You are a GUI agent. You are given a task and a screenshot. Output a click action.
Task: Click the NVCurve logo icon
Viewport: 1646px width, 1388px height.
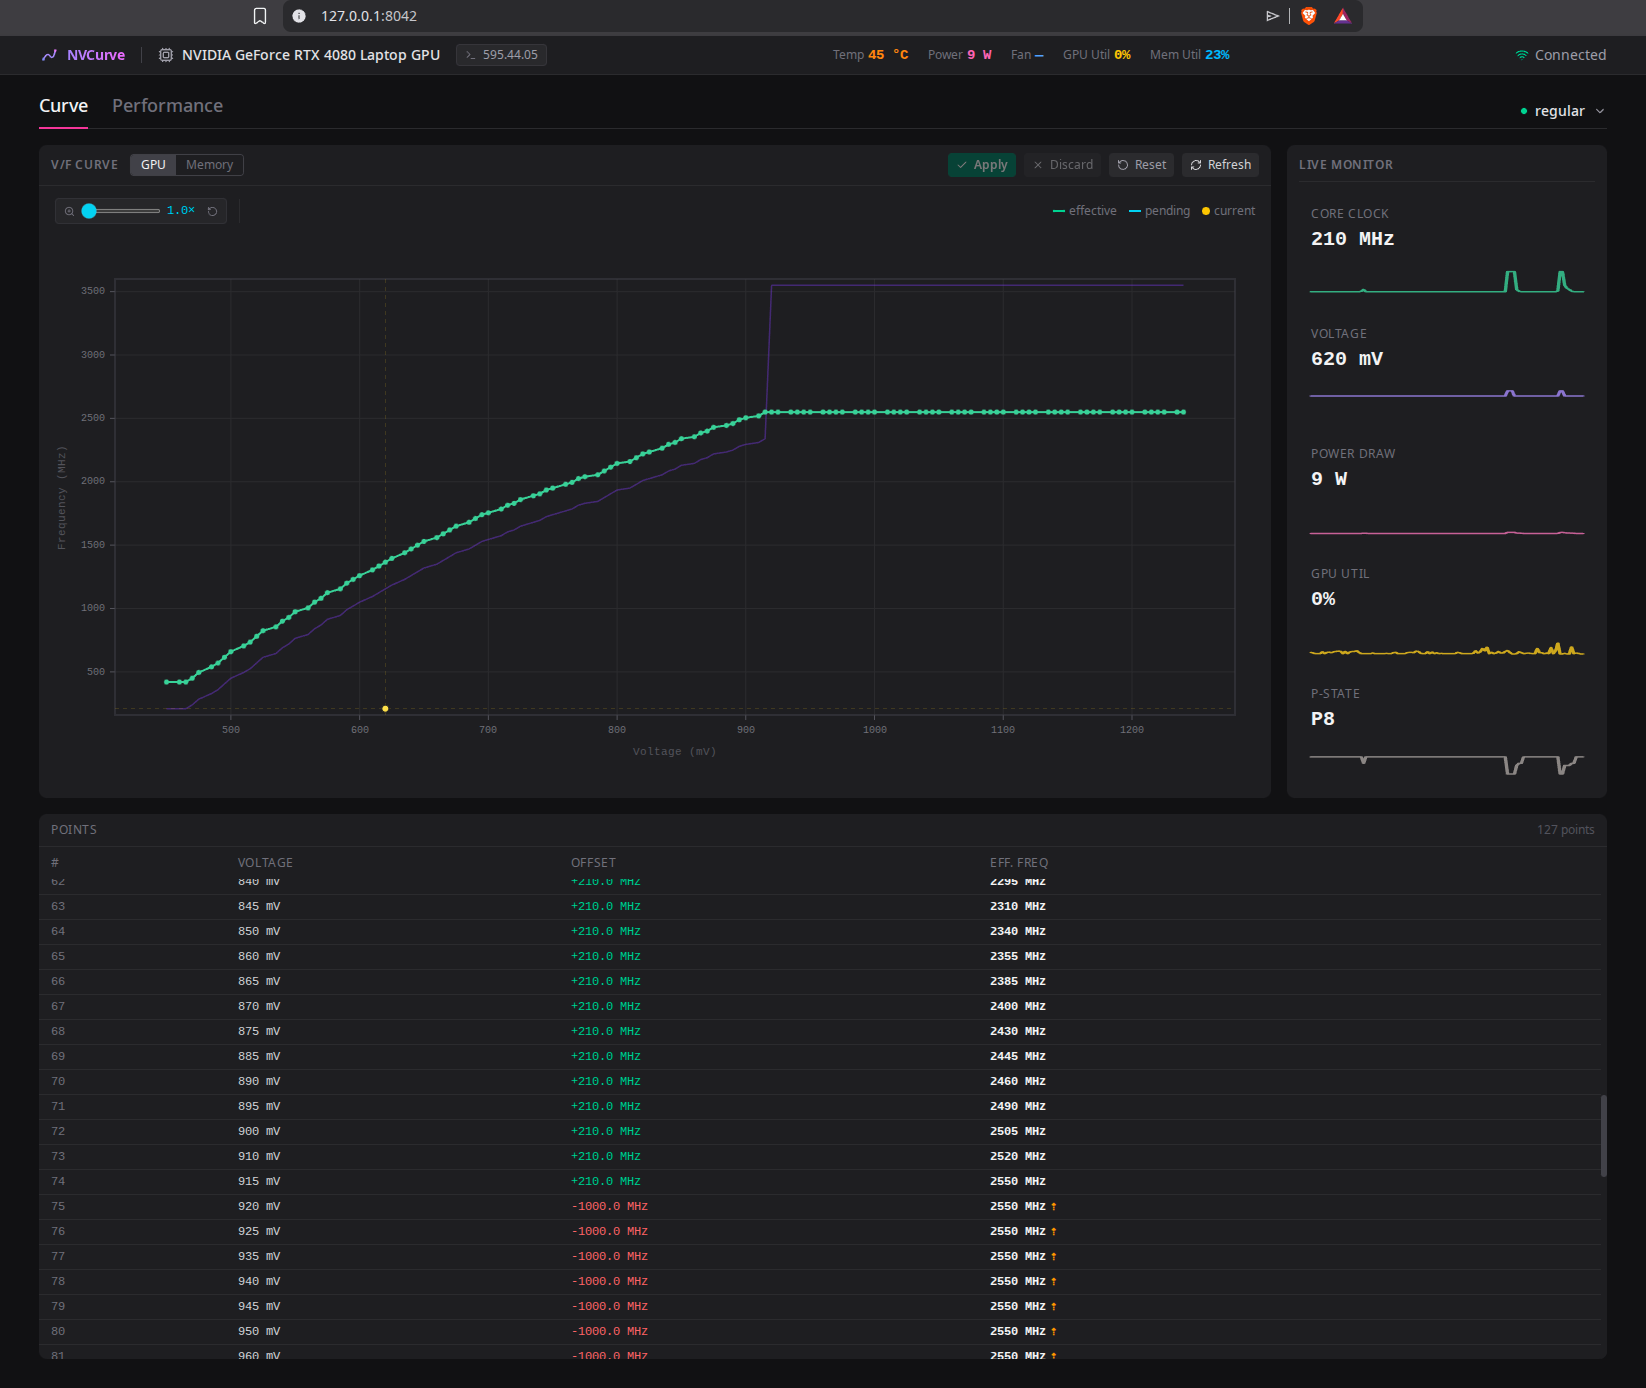[49, 55]
